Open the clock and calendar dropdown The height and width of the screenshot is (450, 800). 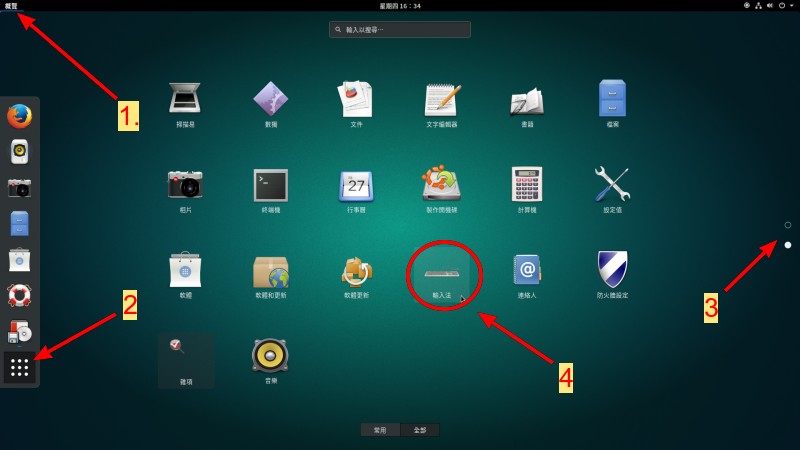(x=400, y=6)
